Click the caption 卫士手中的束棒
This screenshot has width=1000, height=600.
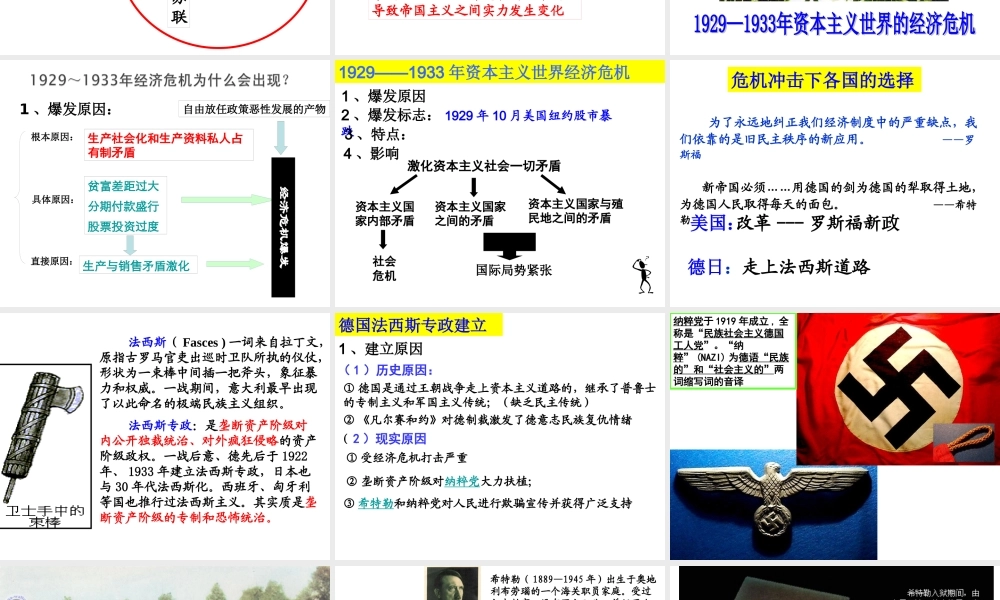tap(45, 516)
